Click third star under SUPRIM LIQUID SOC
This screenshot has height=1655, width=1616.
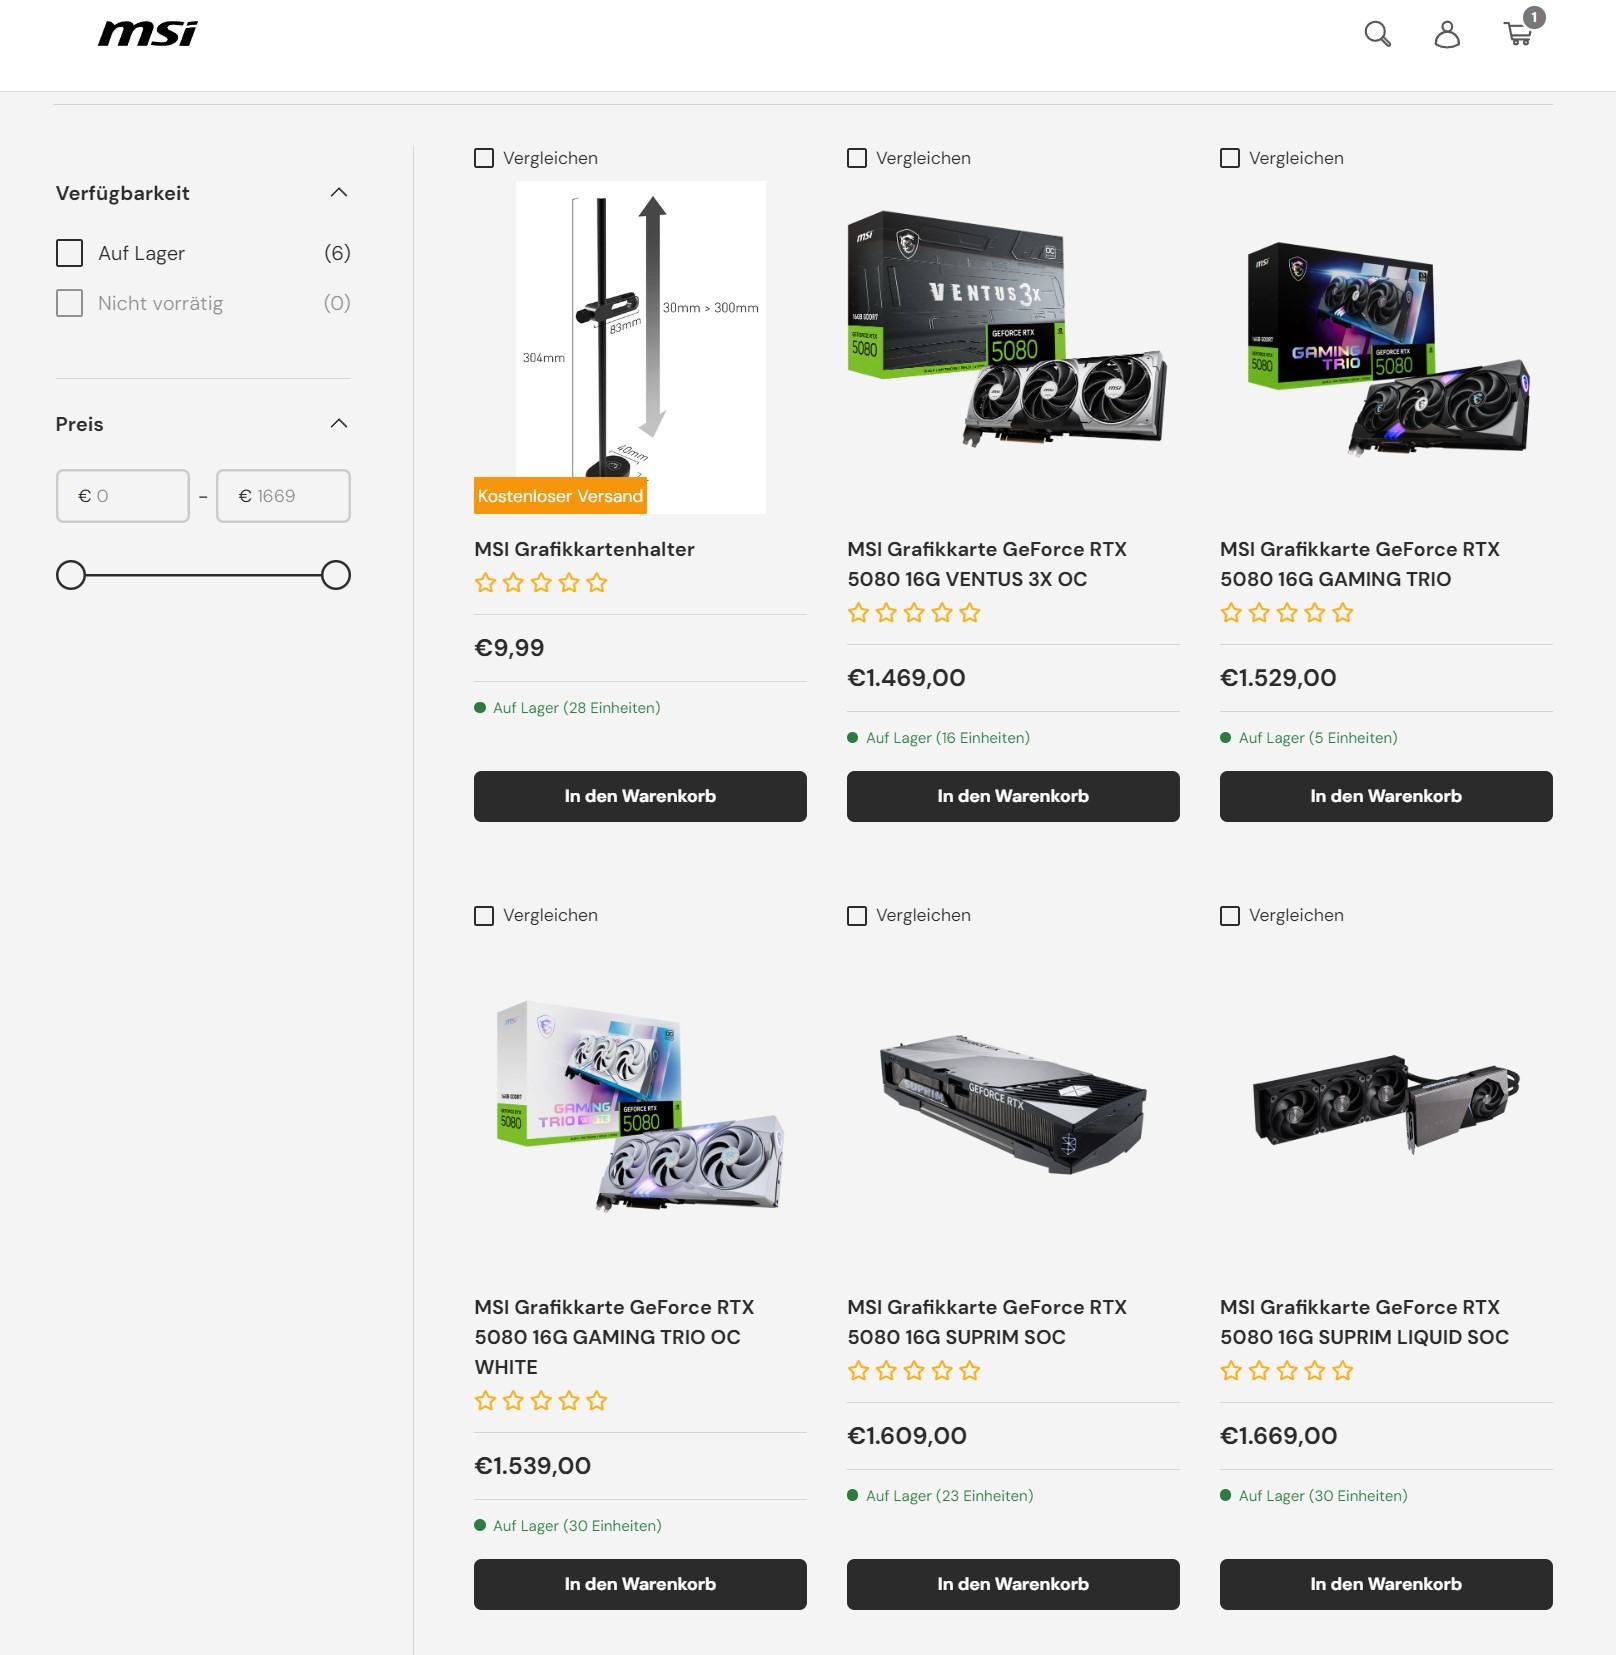pos(1287,1371)
